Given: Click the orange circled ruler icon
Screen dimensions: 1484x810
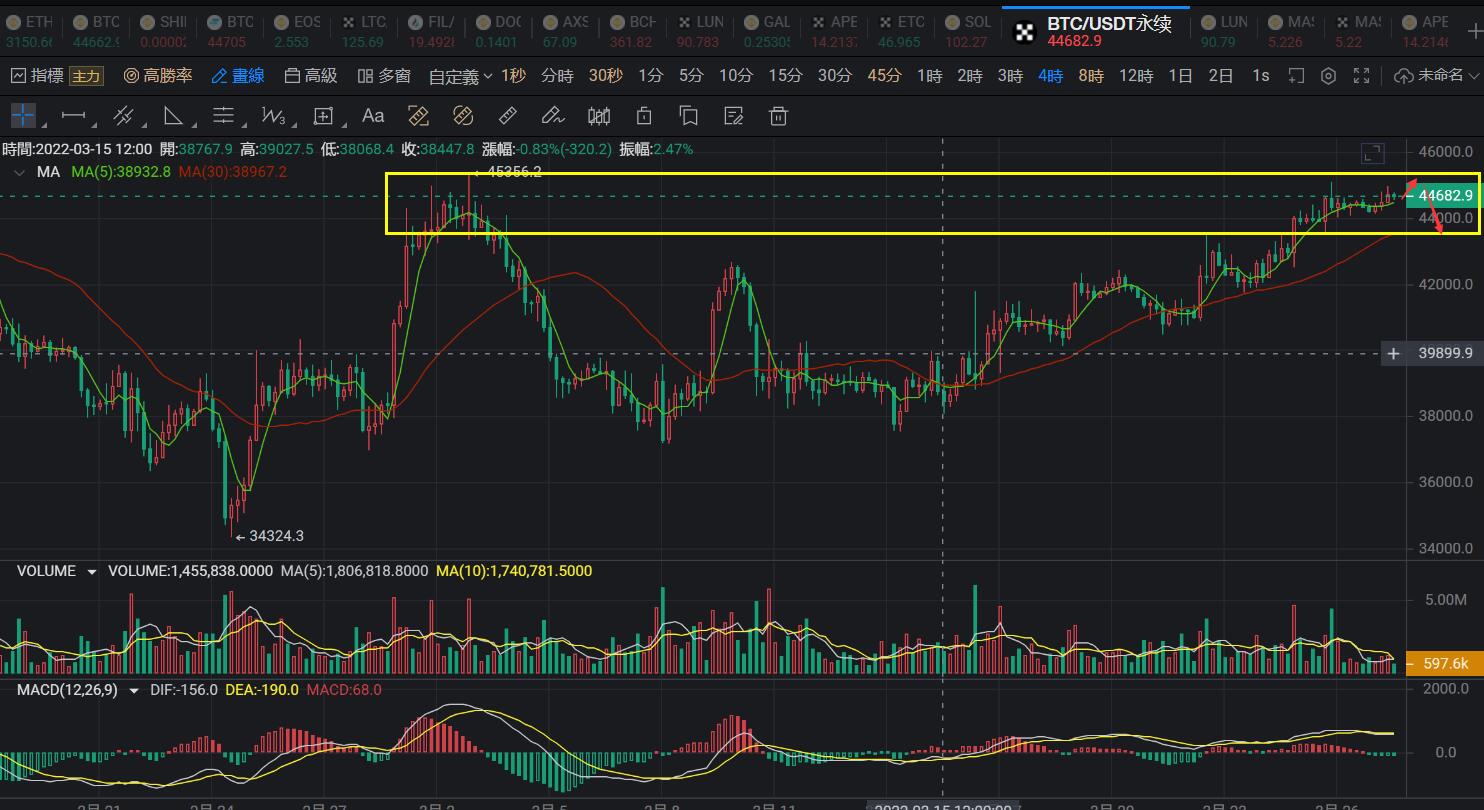Looking at the screenshot, I should click(x=463, y=116).
